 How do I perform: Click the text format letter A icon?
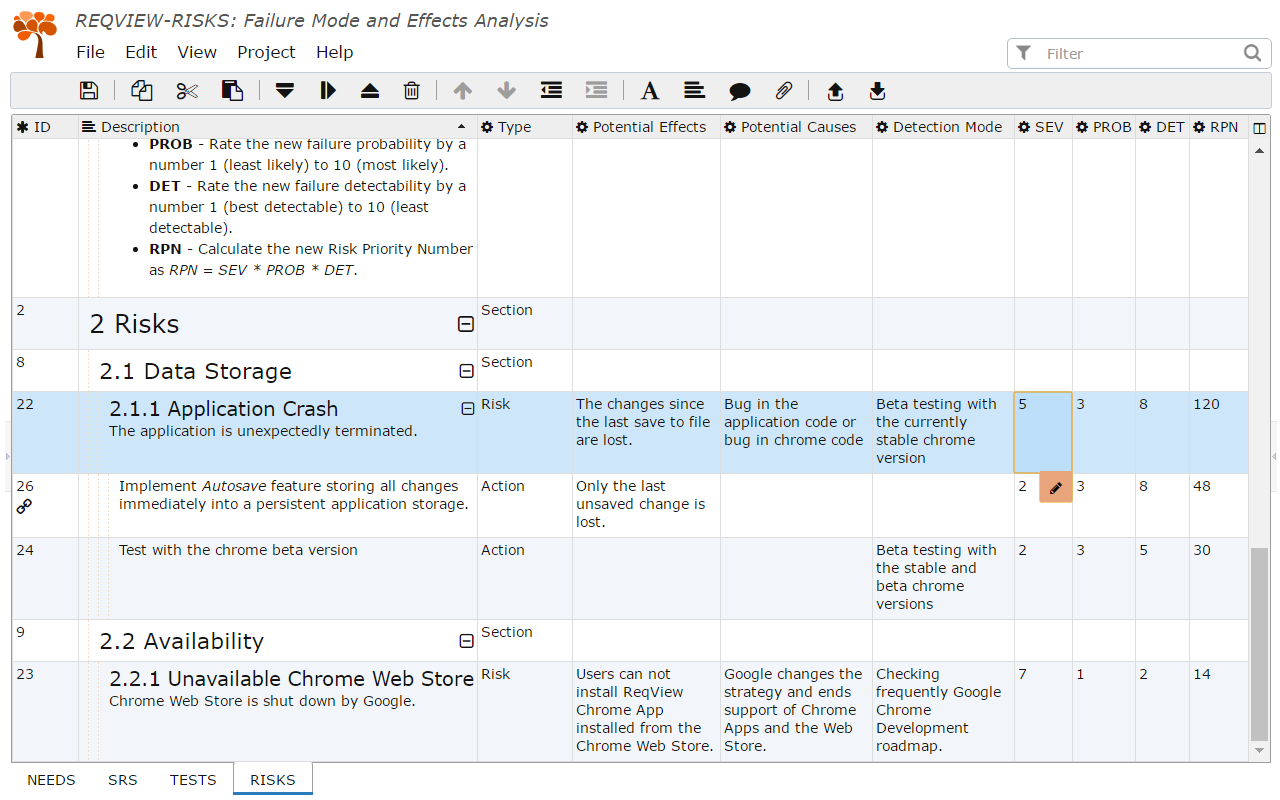[x=650, y=91]
